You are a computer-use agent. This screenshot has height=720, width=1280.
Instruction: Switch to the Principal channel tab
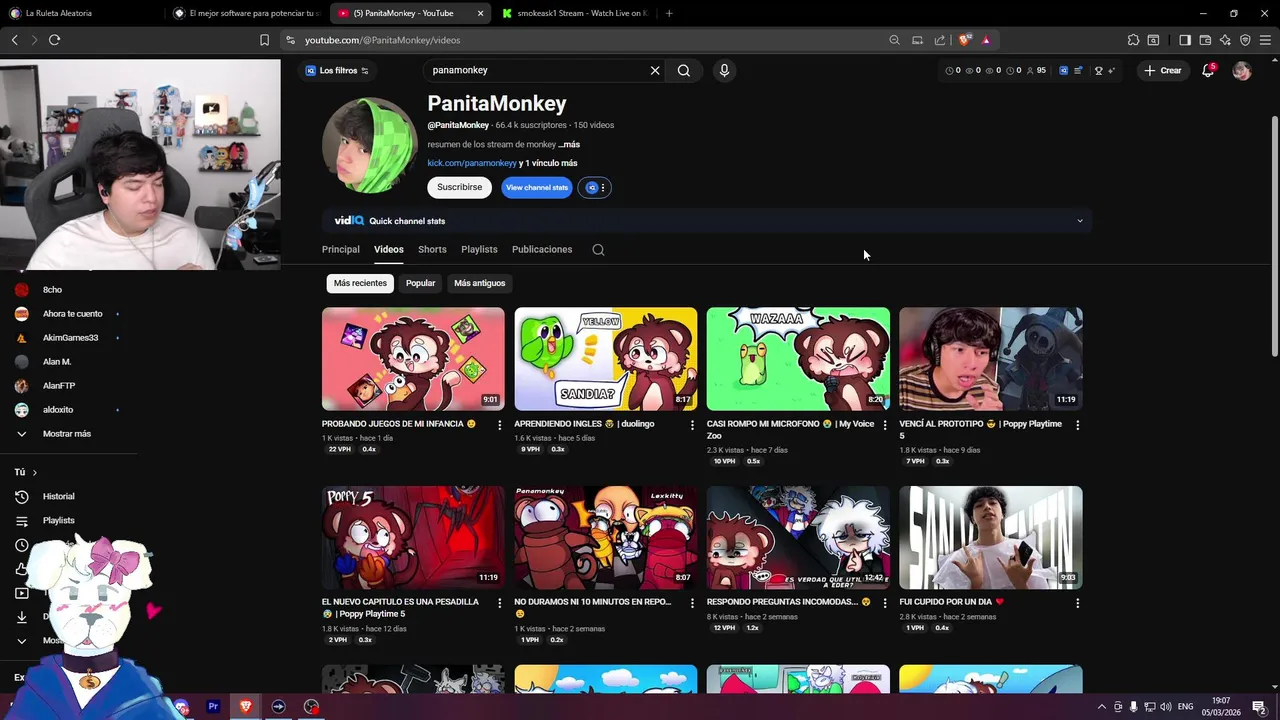[340, 250]
